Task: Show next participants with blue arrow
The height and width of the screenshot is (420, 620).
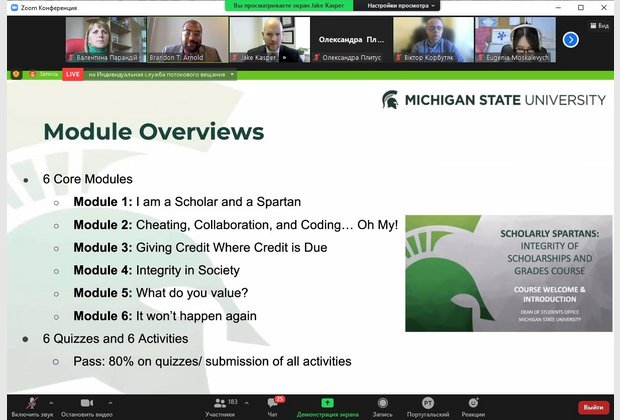Action: pyautogui.click(x=571, y=40)
